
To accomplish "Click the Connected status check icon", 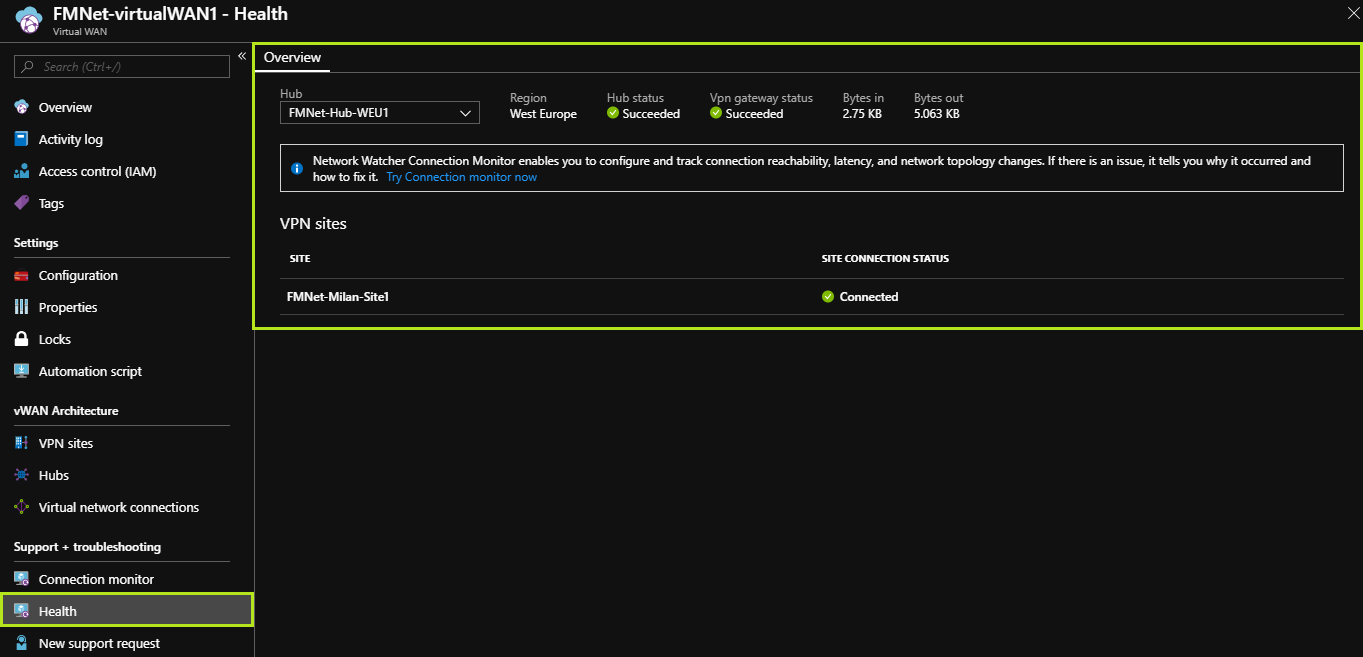I will click(x=828, y=297).
